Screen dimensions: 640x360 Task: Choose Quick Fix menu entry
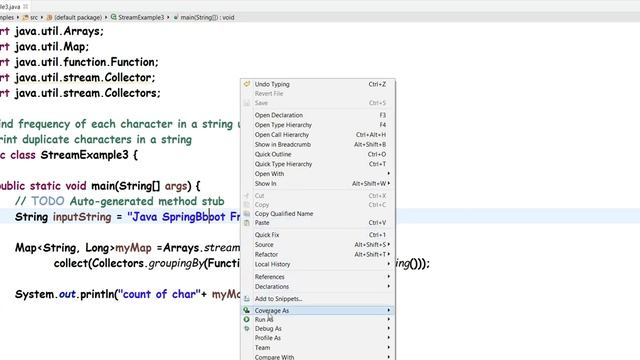click(x=318, y=235)
